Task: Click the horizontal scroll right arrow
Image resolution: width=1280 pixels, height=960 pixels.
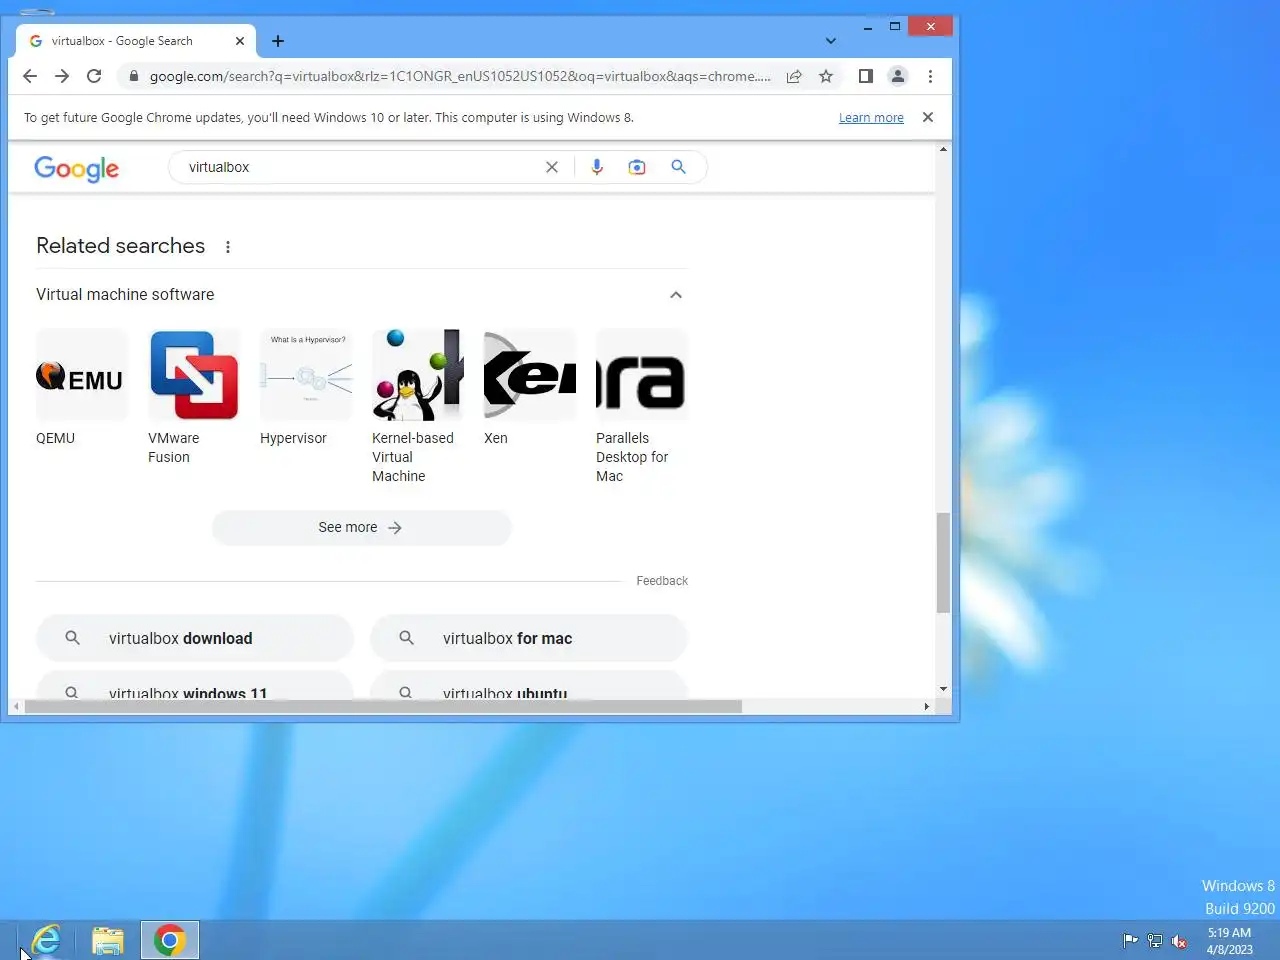Action: point(927,706)
